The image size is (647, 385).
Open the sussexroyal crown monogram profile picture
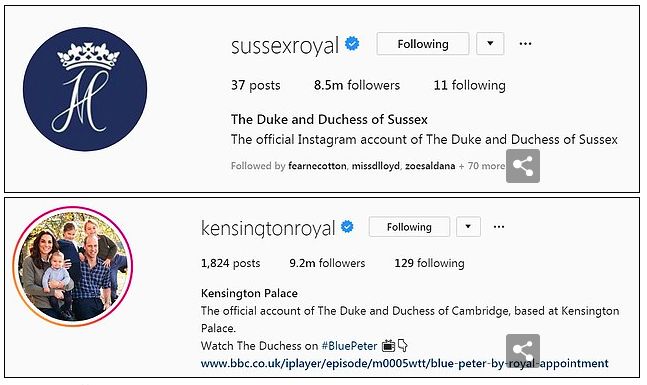pyautogui.click(x=85, y=89)
